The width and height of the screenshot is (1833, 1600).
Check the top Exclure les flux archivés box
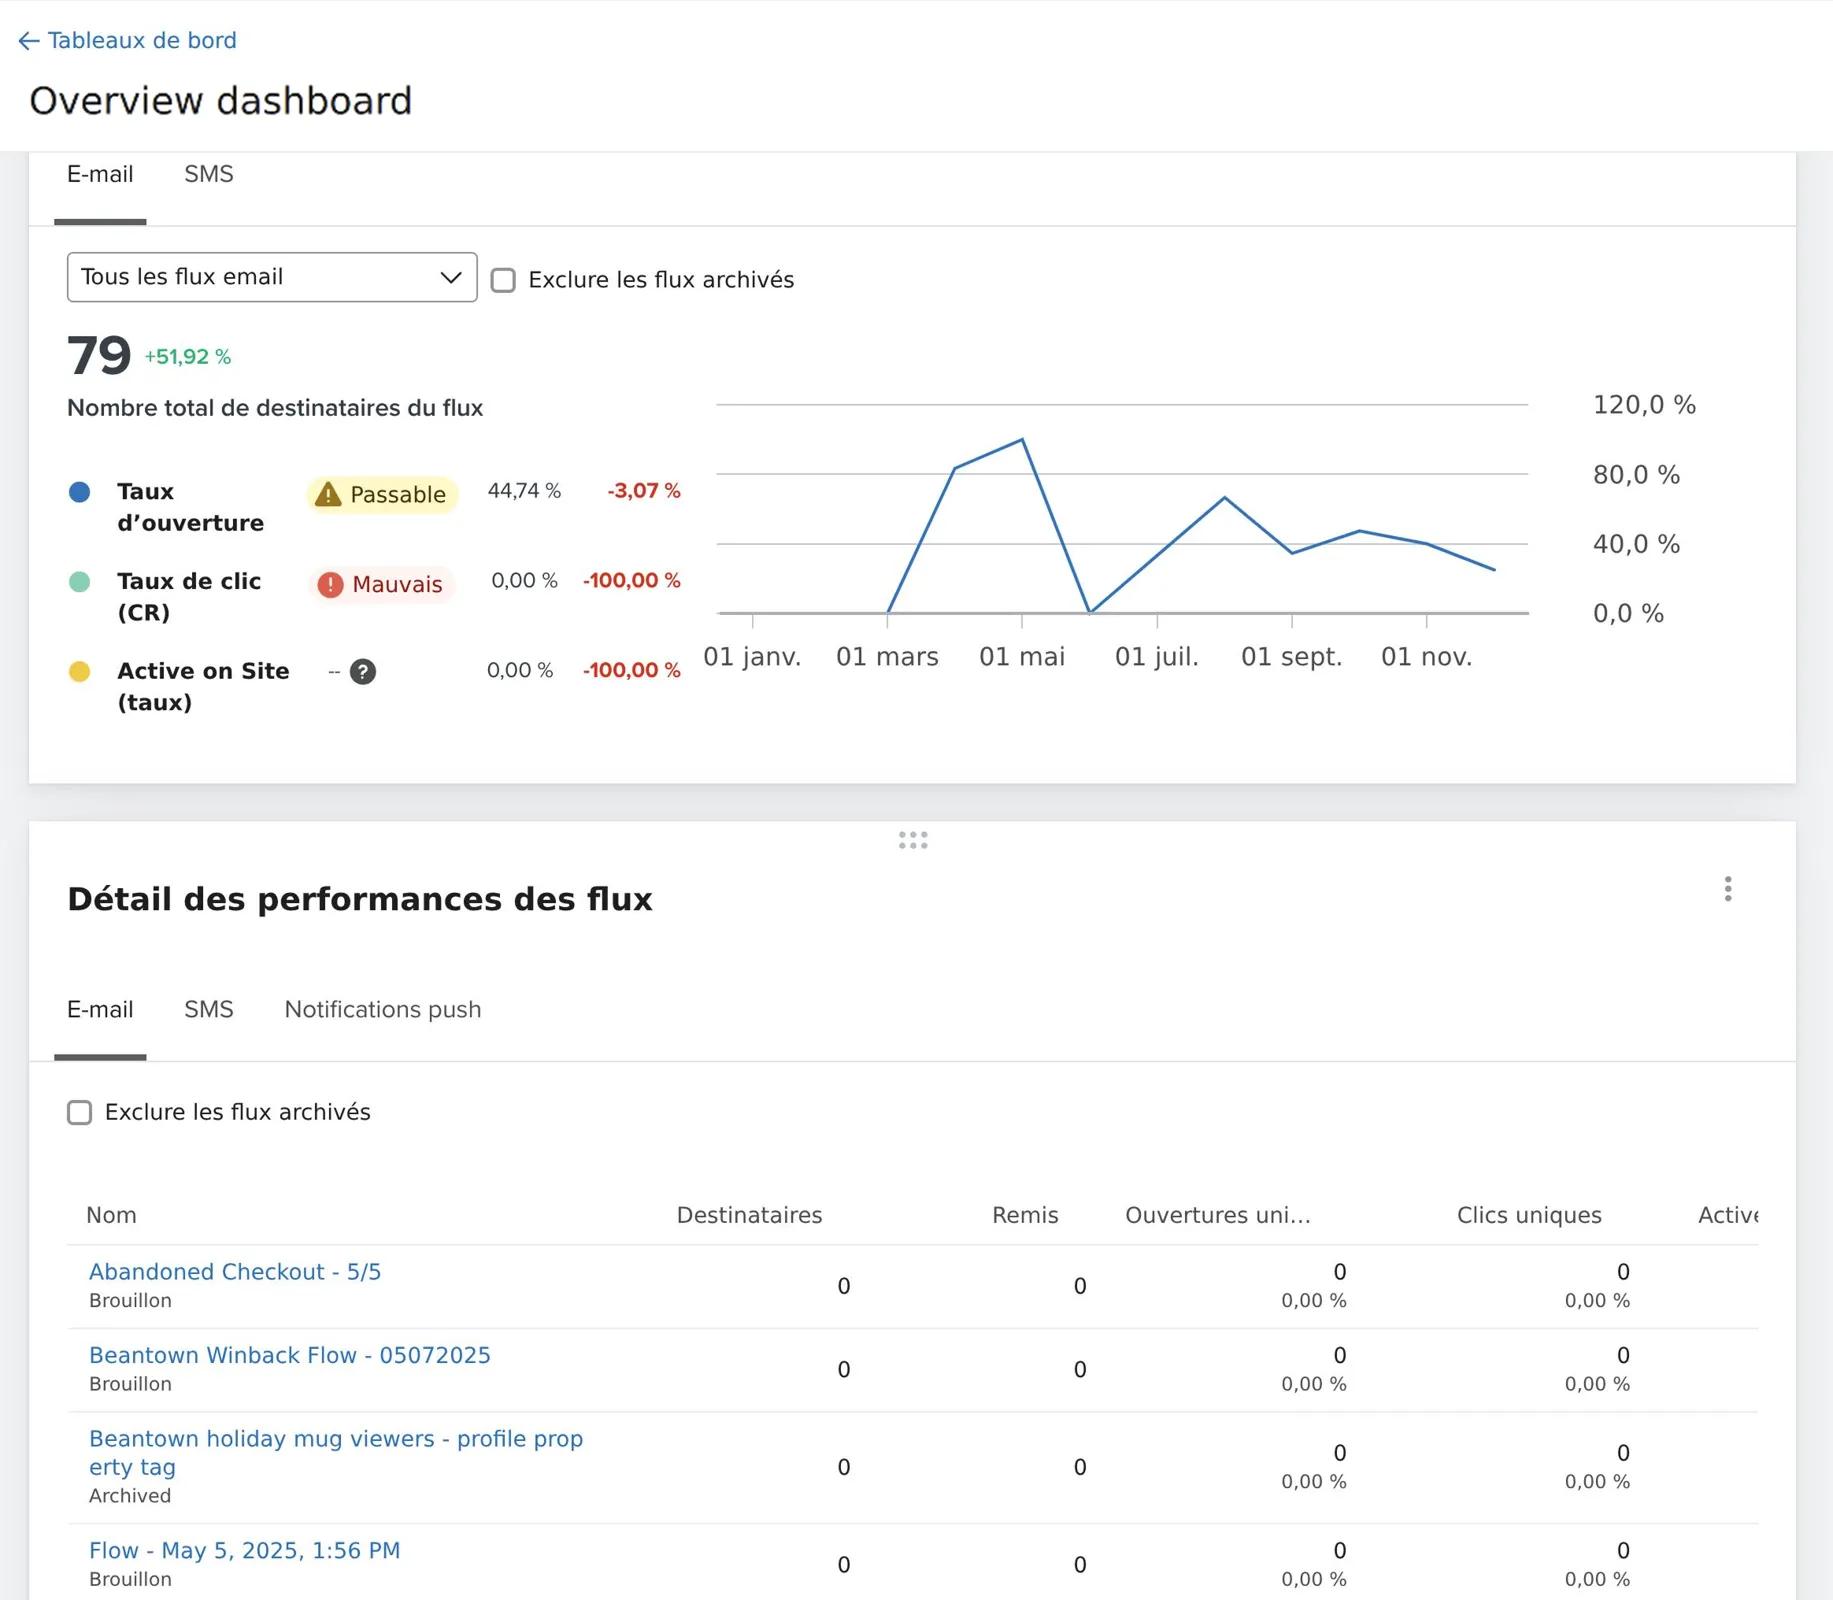coord(503,280)
